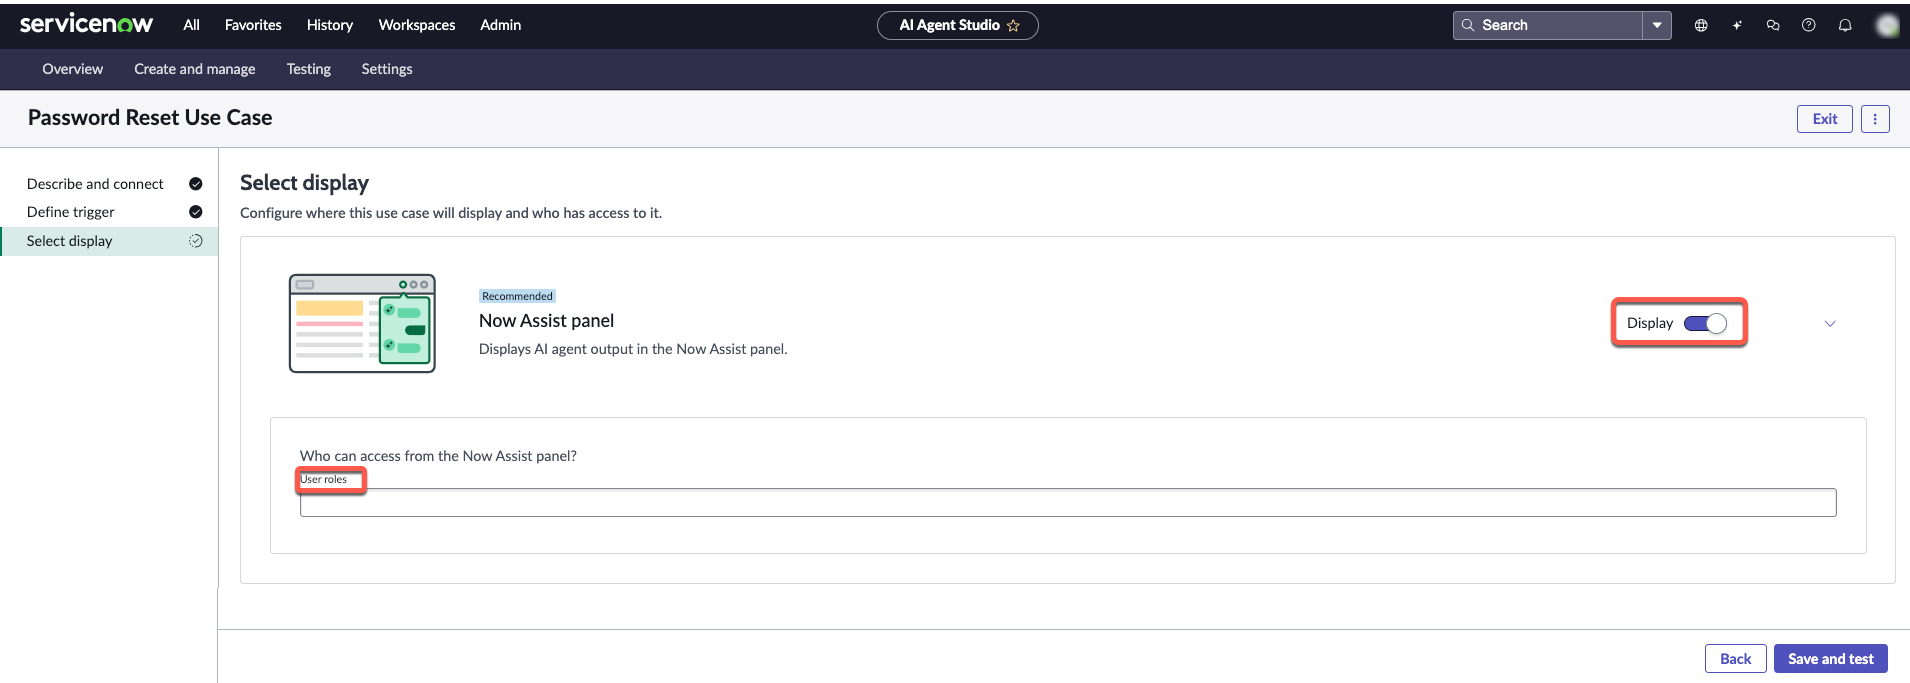Go to Create and manage tab
This screenshot has height=683, width=1910.
tap(195, 69)
